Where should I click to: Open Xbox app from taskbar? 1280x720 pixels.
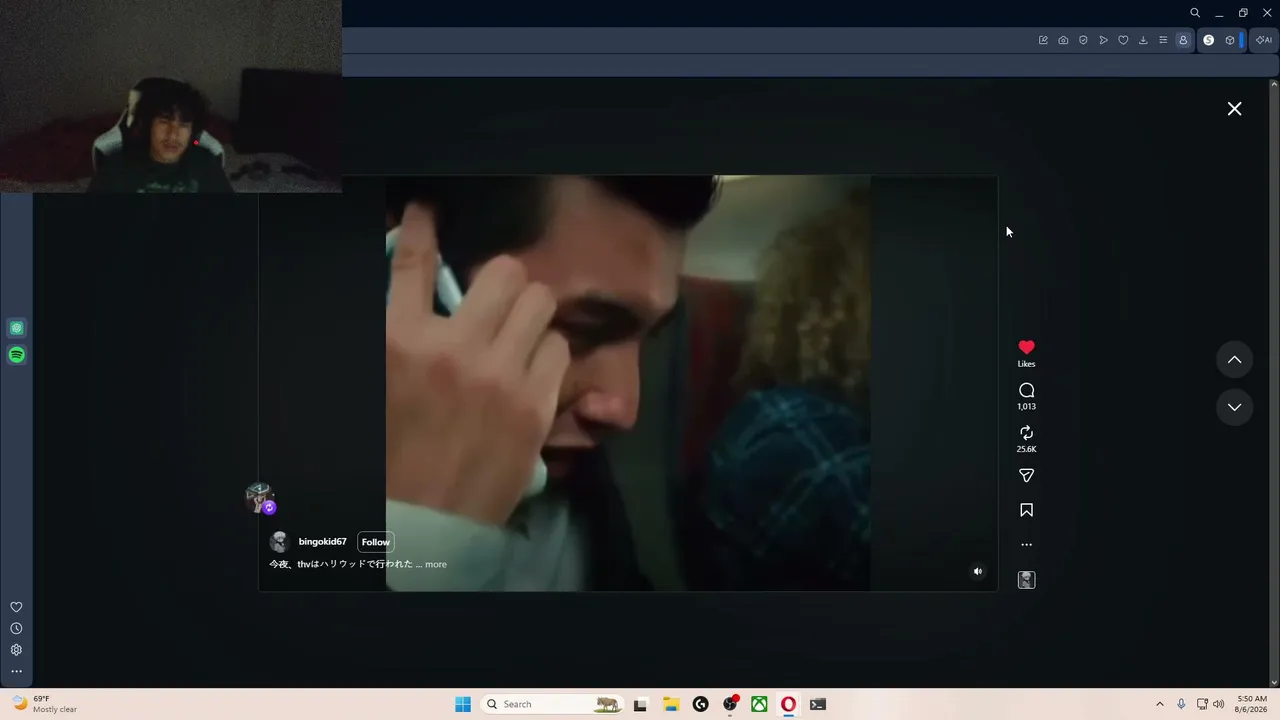click(760, 704)
